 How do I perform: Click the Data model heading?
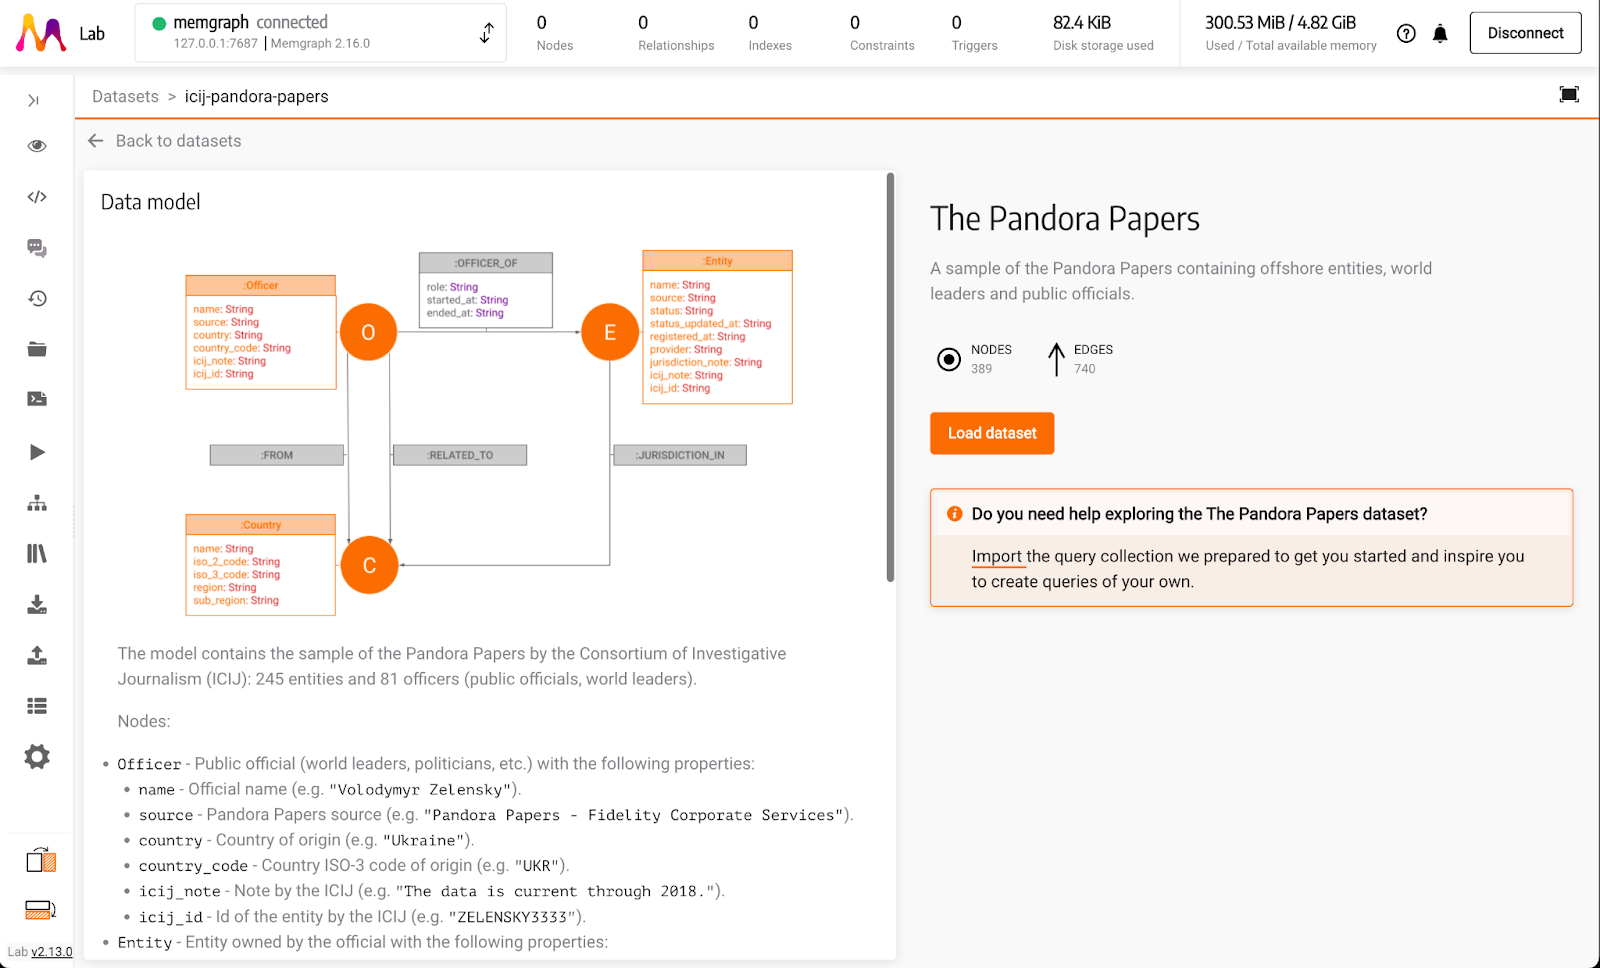point(151,202)
